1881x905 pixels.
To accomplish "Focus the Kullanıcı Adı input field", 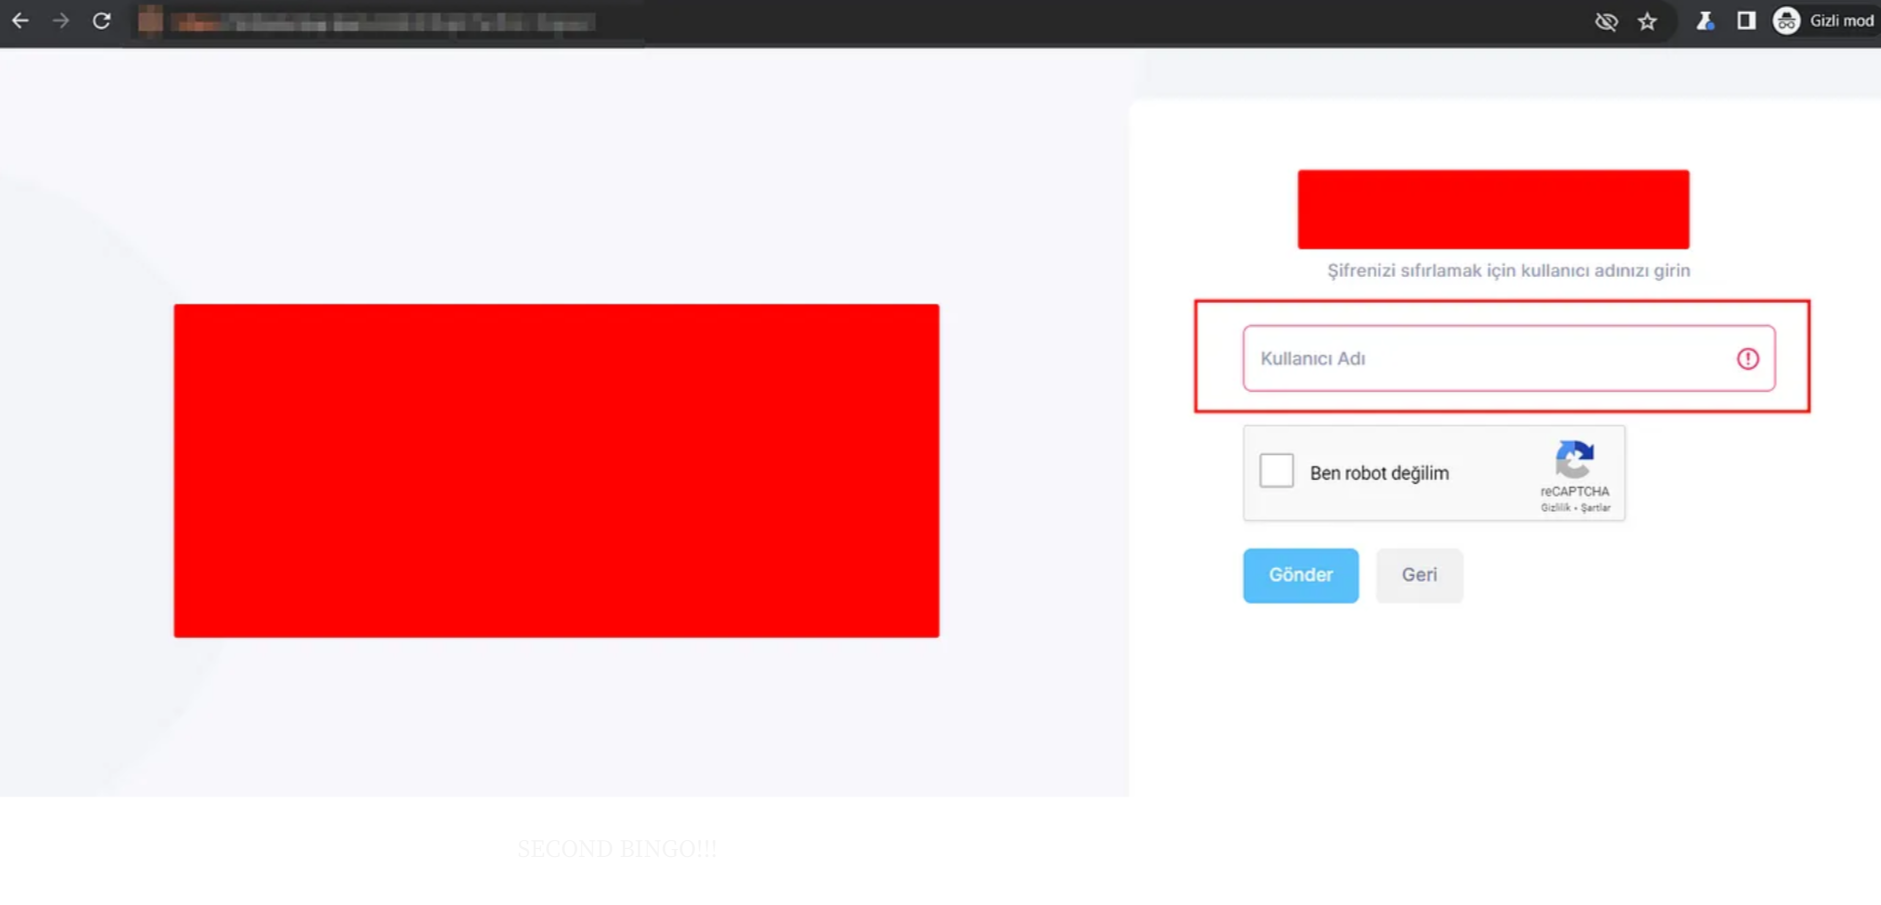I will (1490, 359).
